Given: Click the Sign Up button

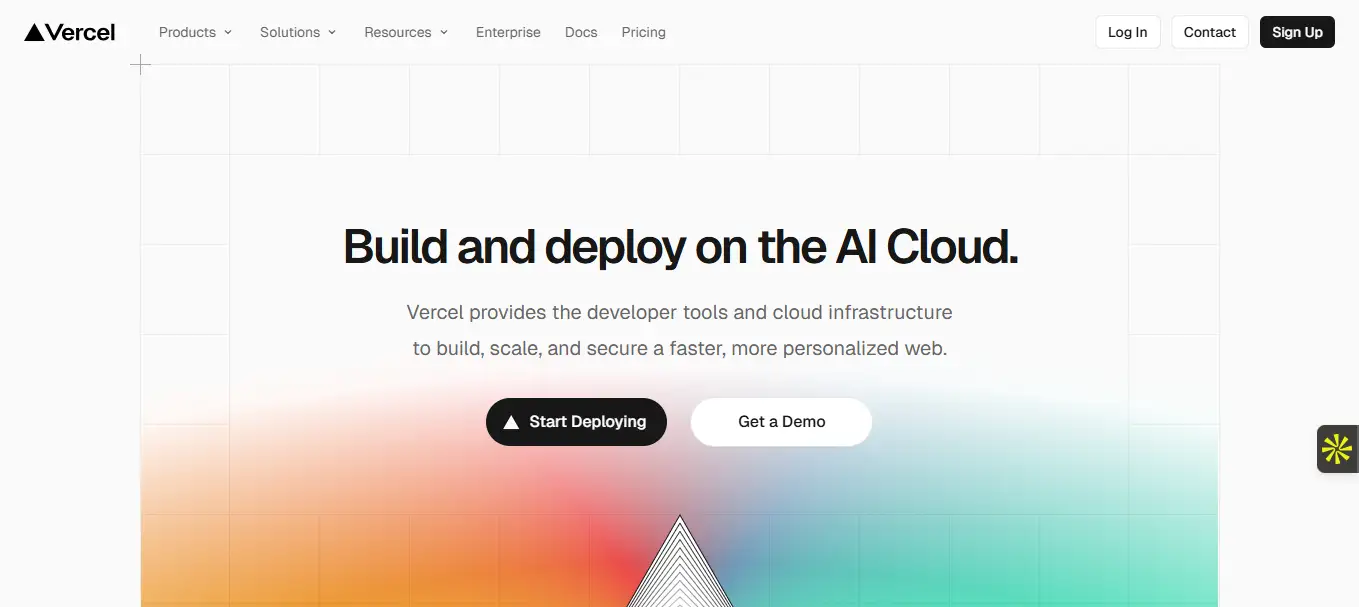Looking at the screenshot, I should [x=1297, y=32].
